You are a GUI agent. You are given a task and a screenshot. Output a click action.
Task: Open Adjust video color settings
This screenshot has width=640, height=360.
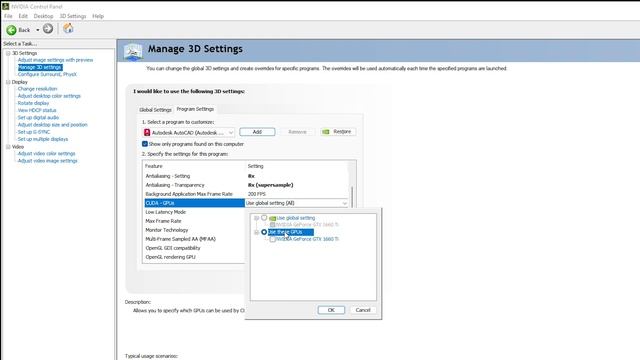tap(46, 153)
